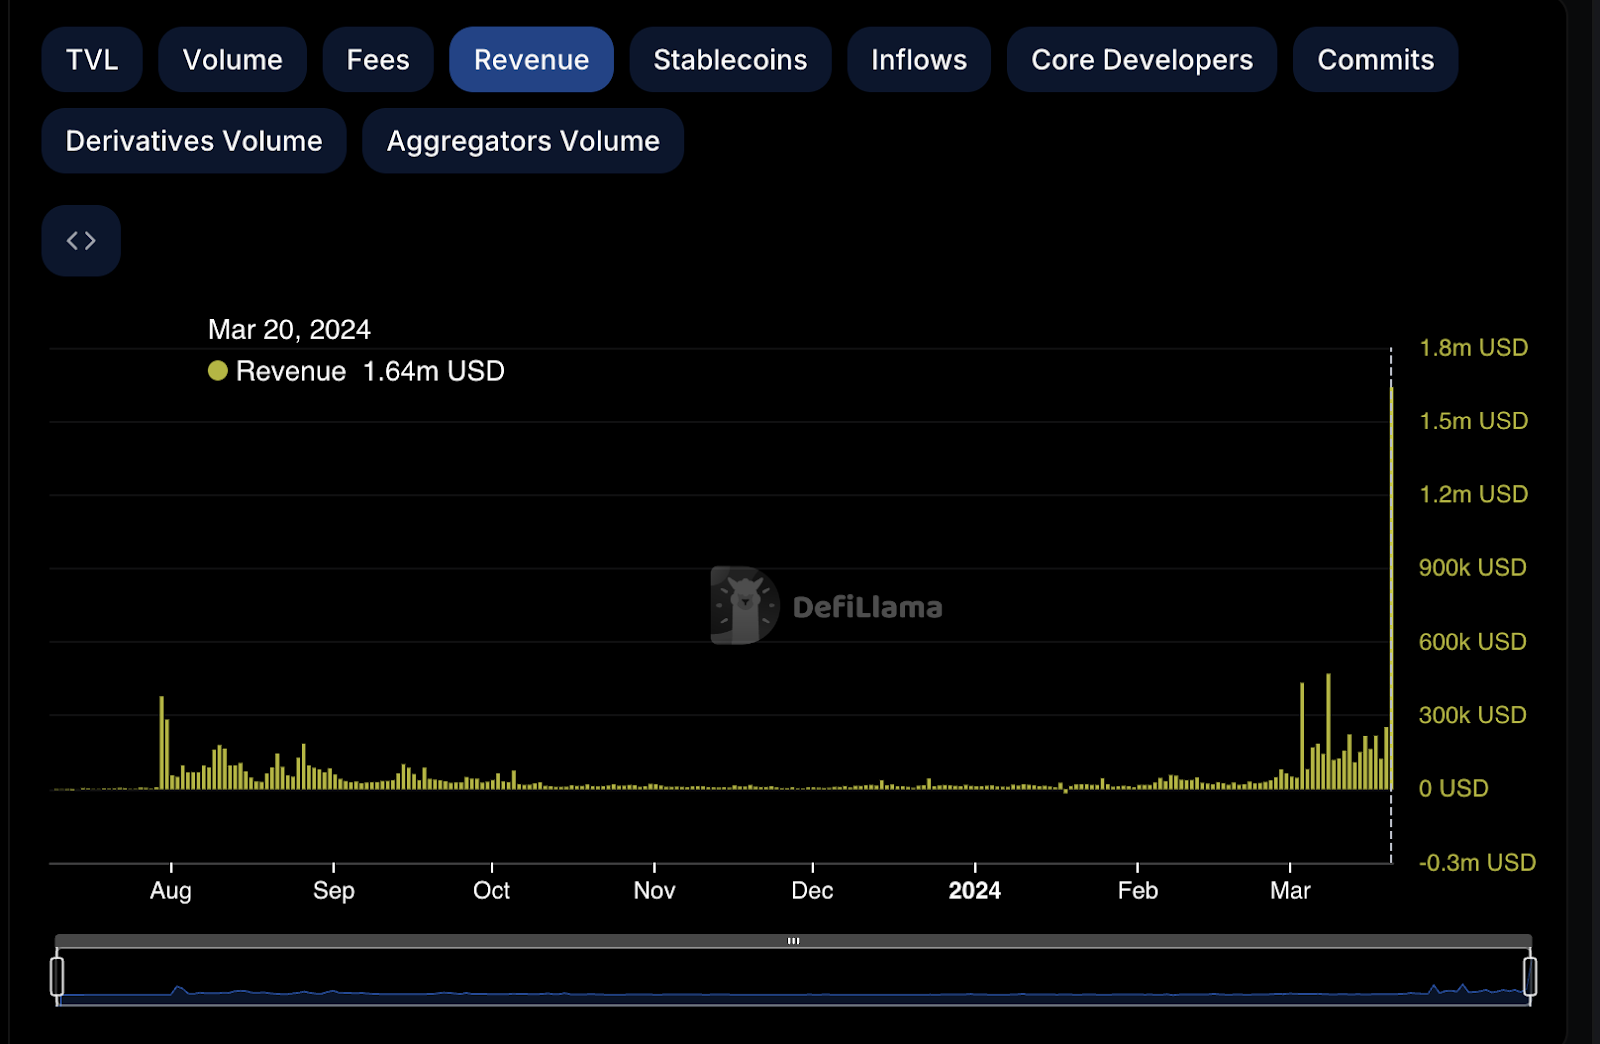This screenshot has width=1600, height=1044.
Task: Click the '1.64m USD' revenue value
Action: tap(434, 371)
